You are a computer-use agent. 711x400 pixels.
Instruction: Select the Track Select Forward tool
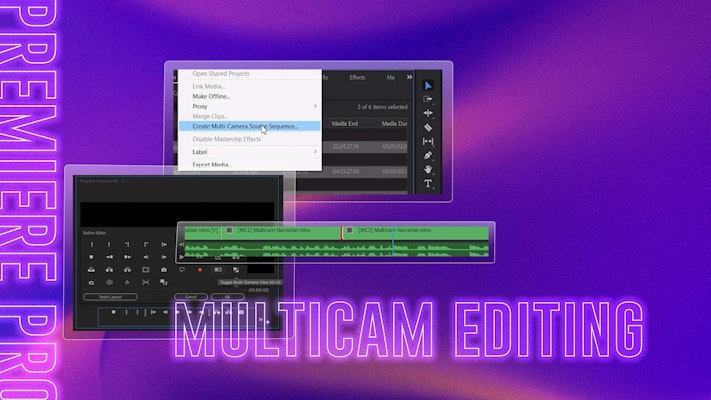click(x=428, y=99)
